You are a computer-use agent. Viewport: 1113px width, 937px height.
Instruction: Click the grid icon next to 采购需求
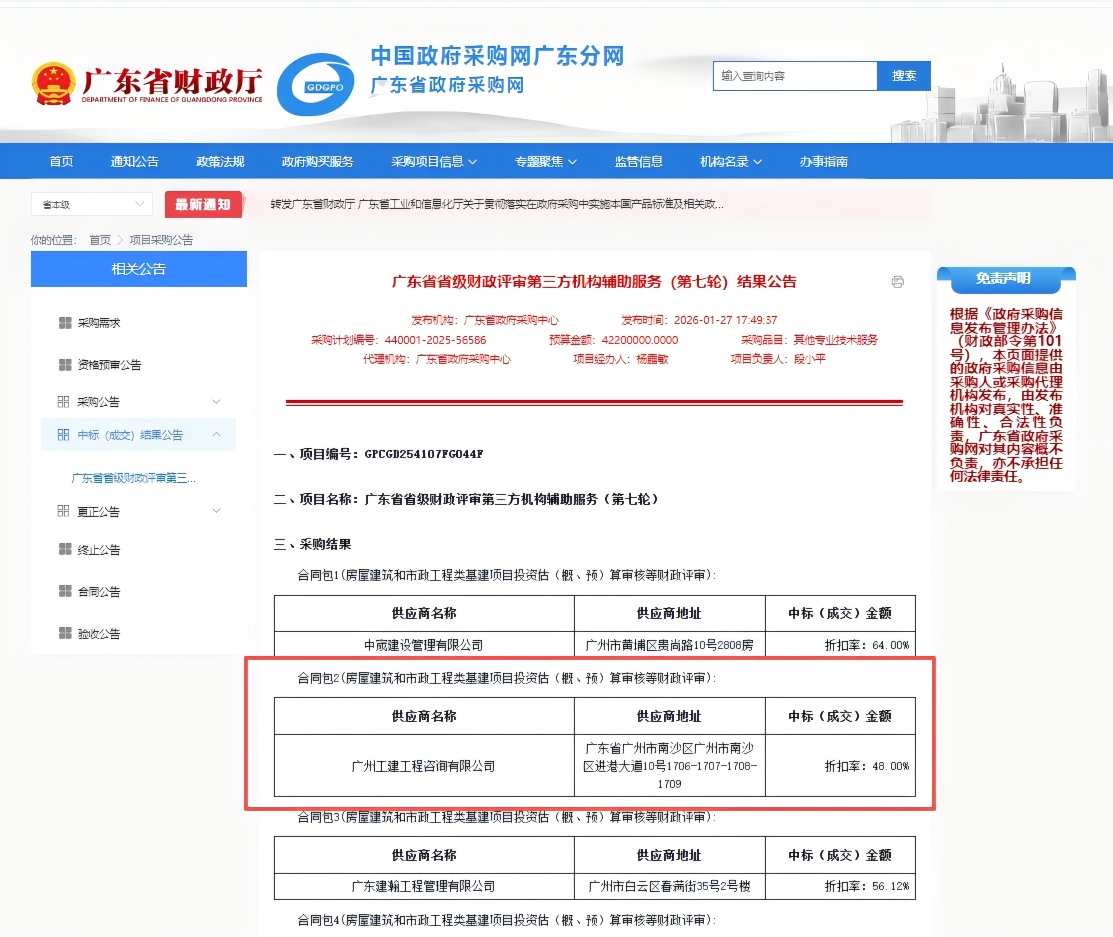[x=65, y=323]
